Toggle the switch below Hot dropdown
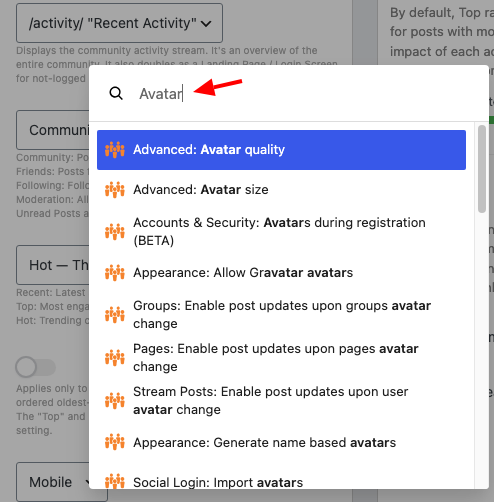The image size is (494, 502). pyautogui.click(x=35, y=367)
